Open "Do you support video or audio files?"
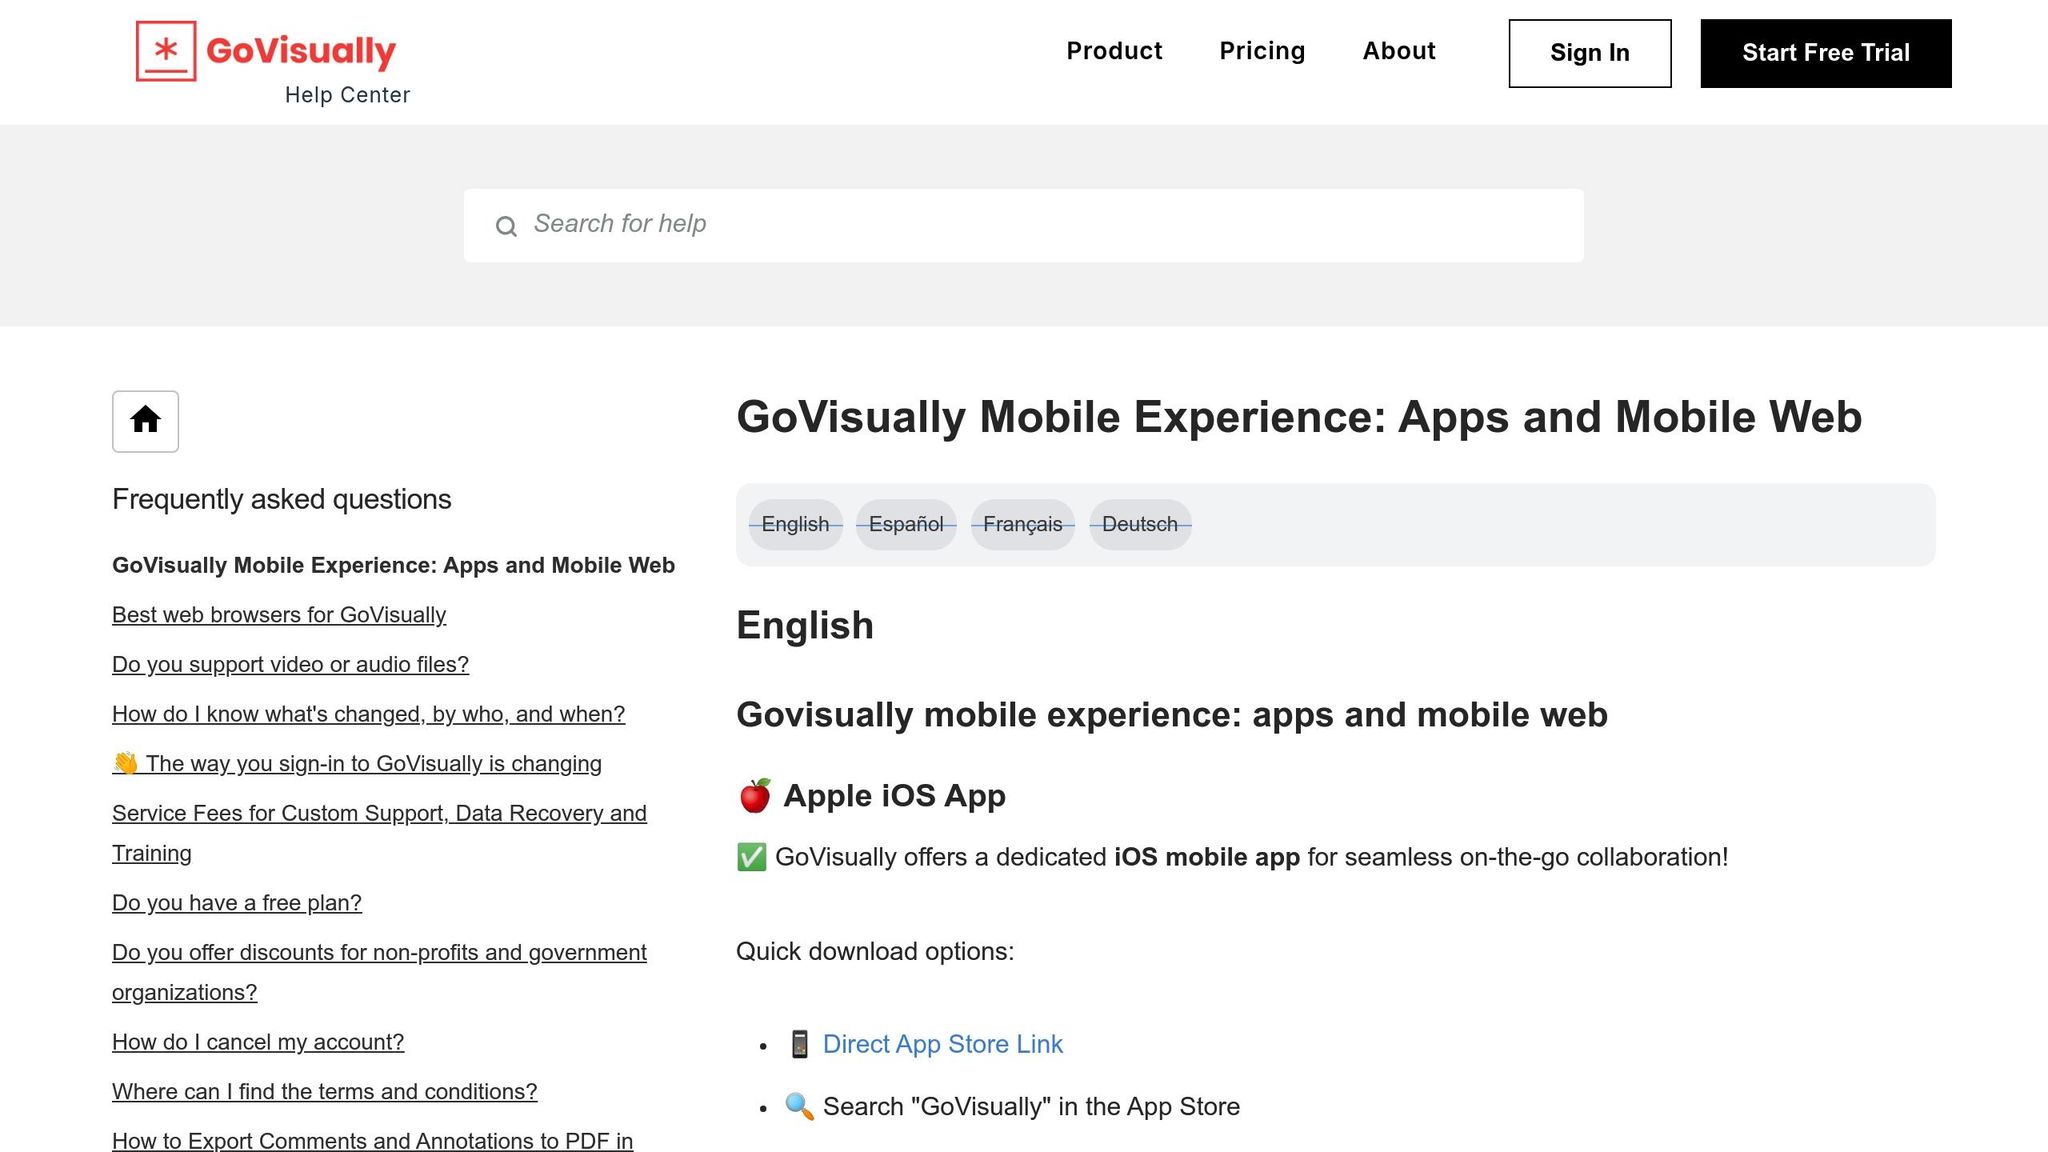 (290, 664)
